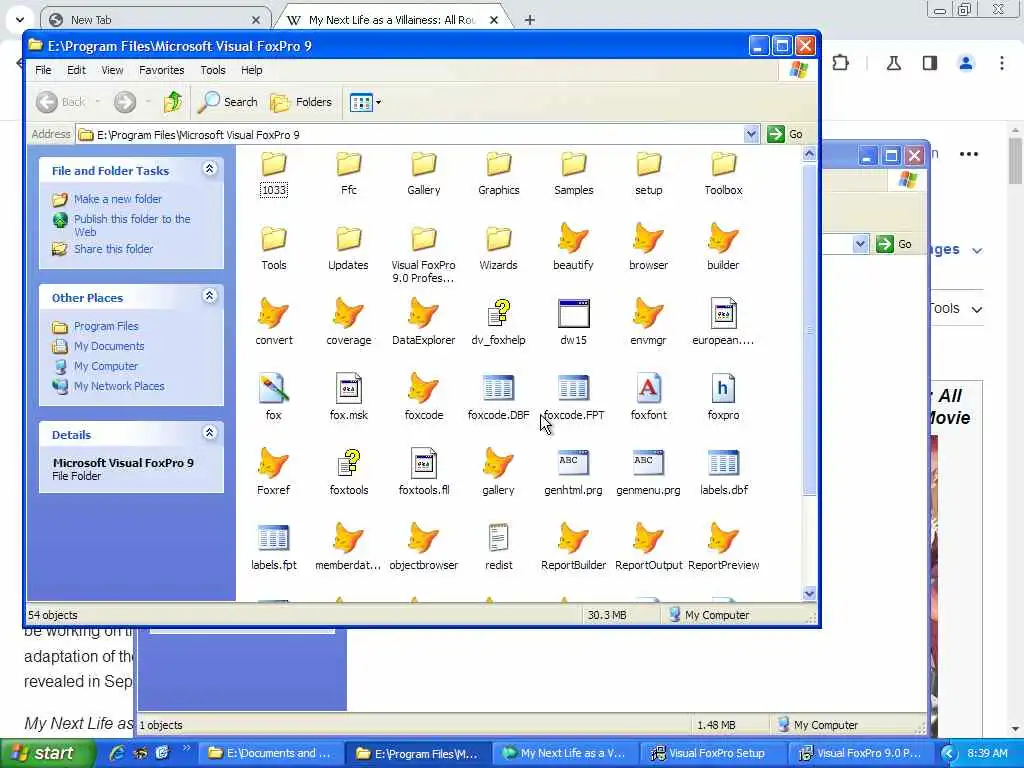1024x768 pixels.
Task: Collapse the Details panel
Action: 210,432
